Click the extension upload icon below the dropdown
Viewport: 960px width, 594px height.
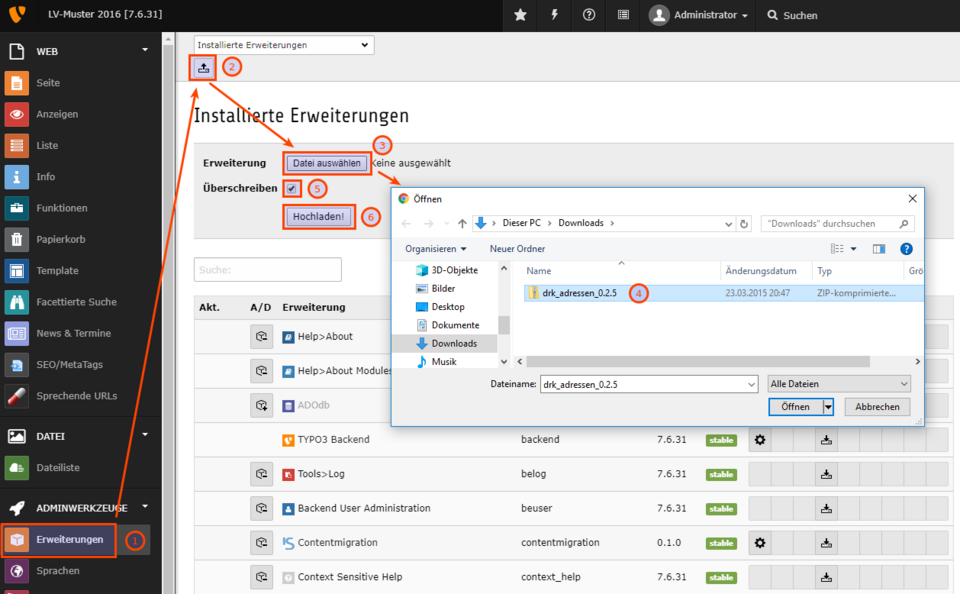(203, 66)
